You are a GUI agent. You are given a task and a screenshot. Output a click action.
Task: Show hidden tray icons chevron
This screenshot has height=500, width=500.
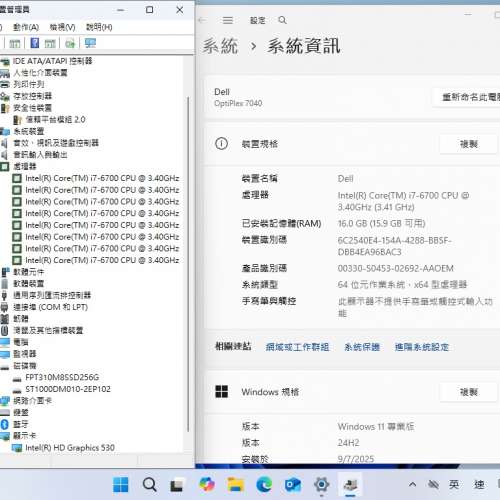(412, 484)
